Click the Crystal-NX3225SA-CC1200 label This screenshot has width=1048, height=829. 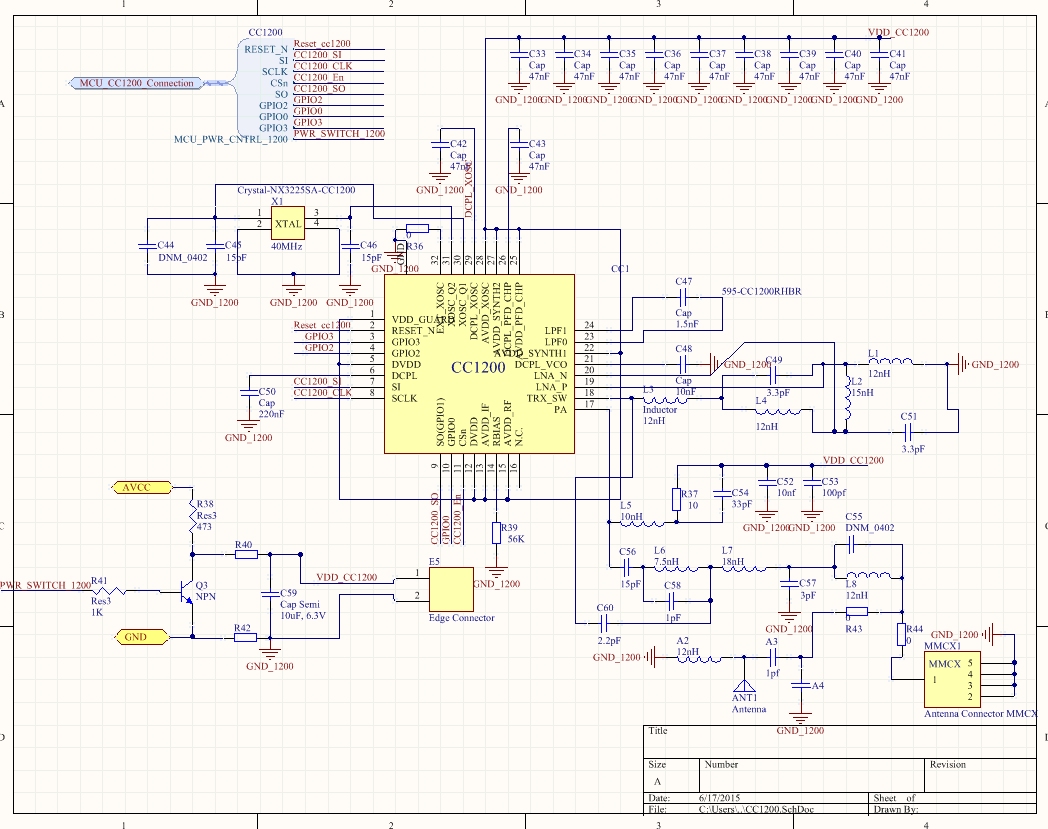click(x=296, y=190)
